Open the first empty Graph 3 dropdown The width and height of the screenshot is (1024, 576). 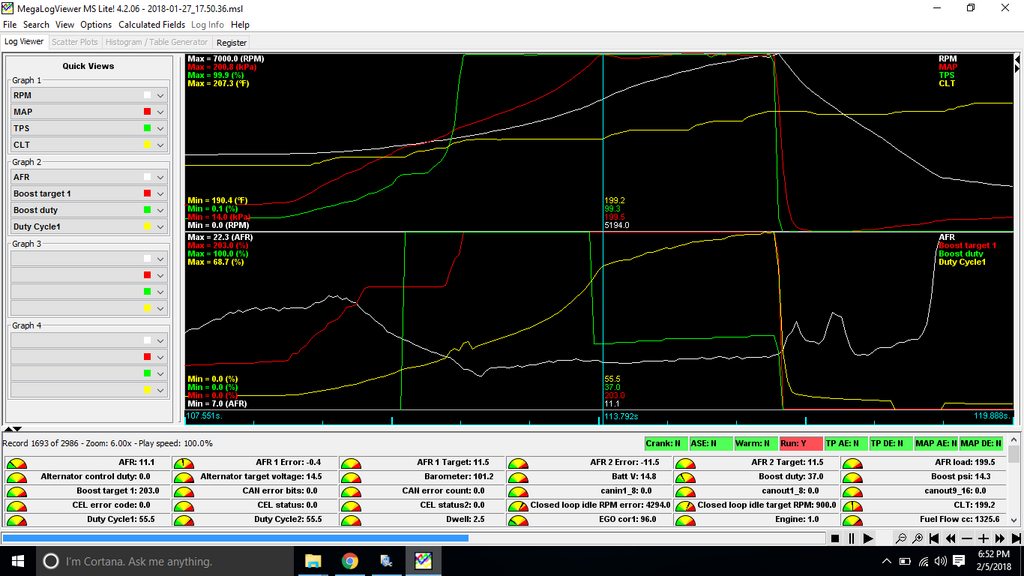(x=160, y=259)
